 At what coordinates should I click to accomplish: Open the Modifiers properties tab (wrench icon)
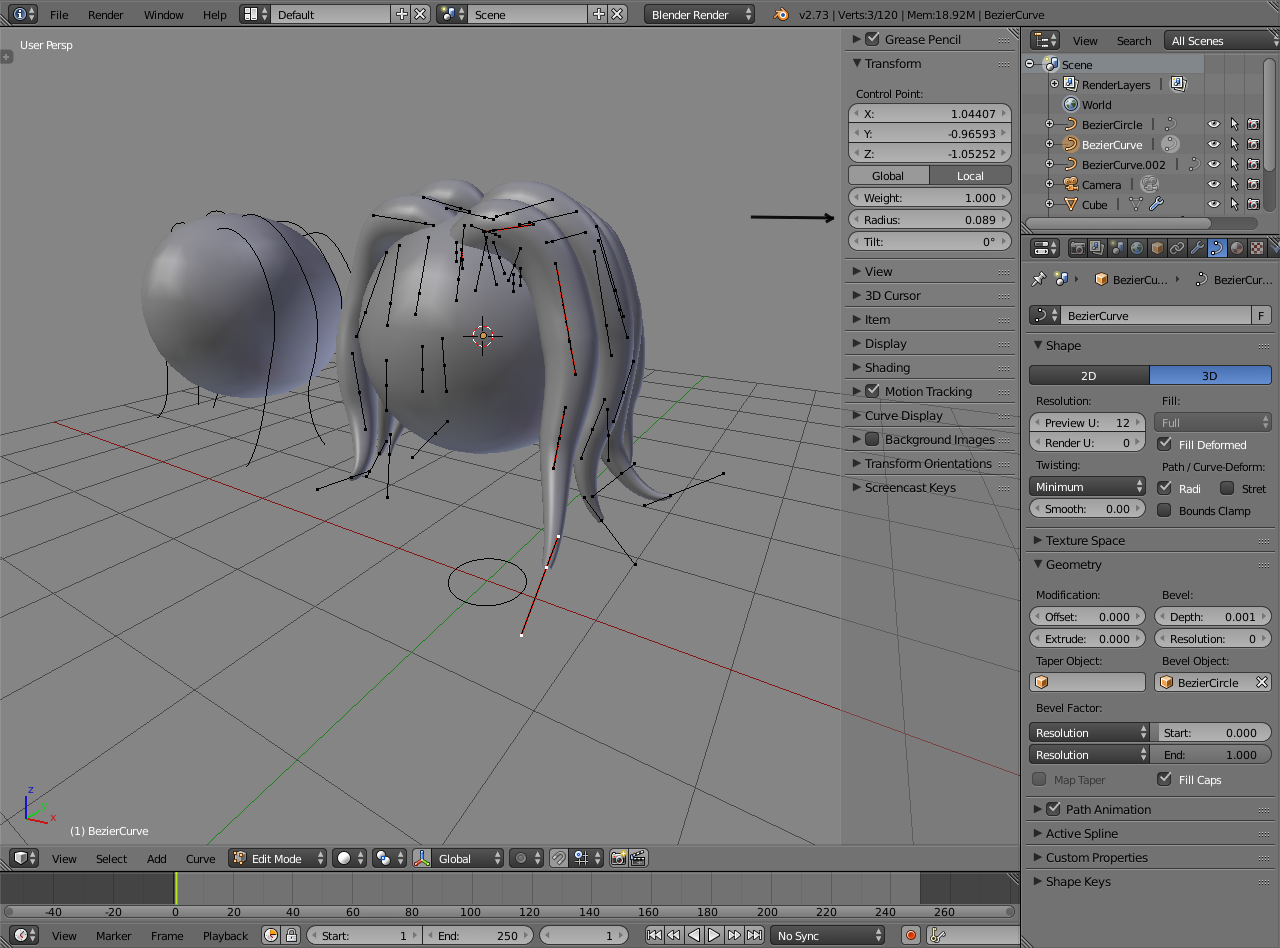1197,248
